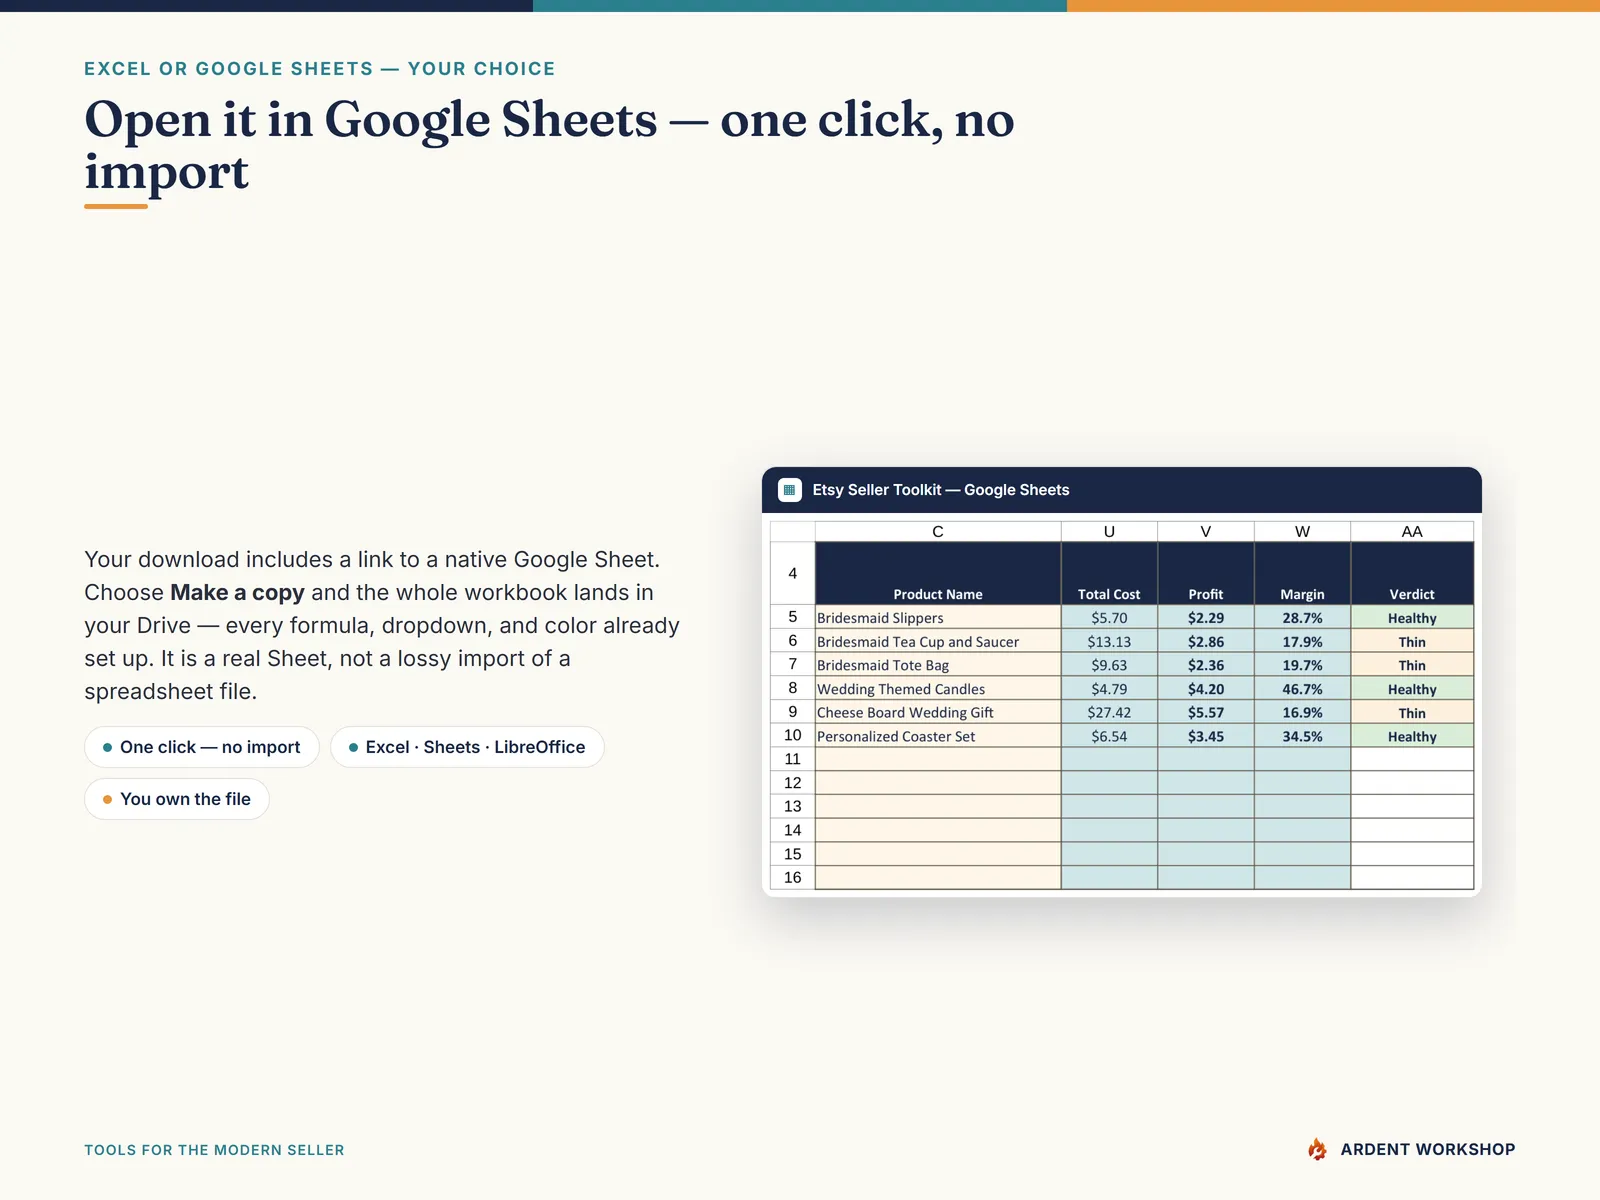This screenshot has height=1200, width=1600.
Task: Click the 46.7% margin cell
Action: tap(1302, 689)
